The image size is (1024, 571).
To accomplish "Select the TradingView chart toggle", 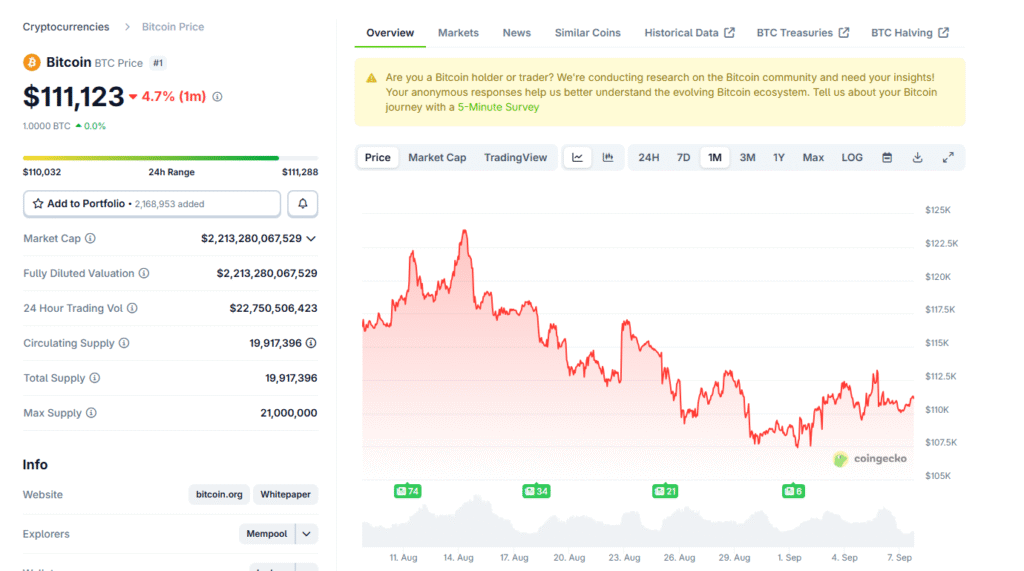I will (515, 157).
